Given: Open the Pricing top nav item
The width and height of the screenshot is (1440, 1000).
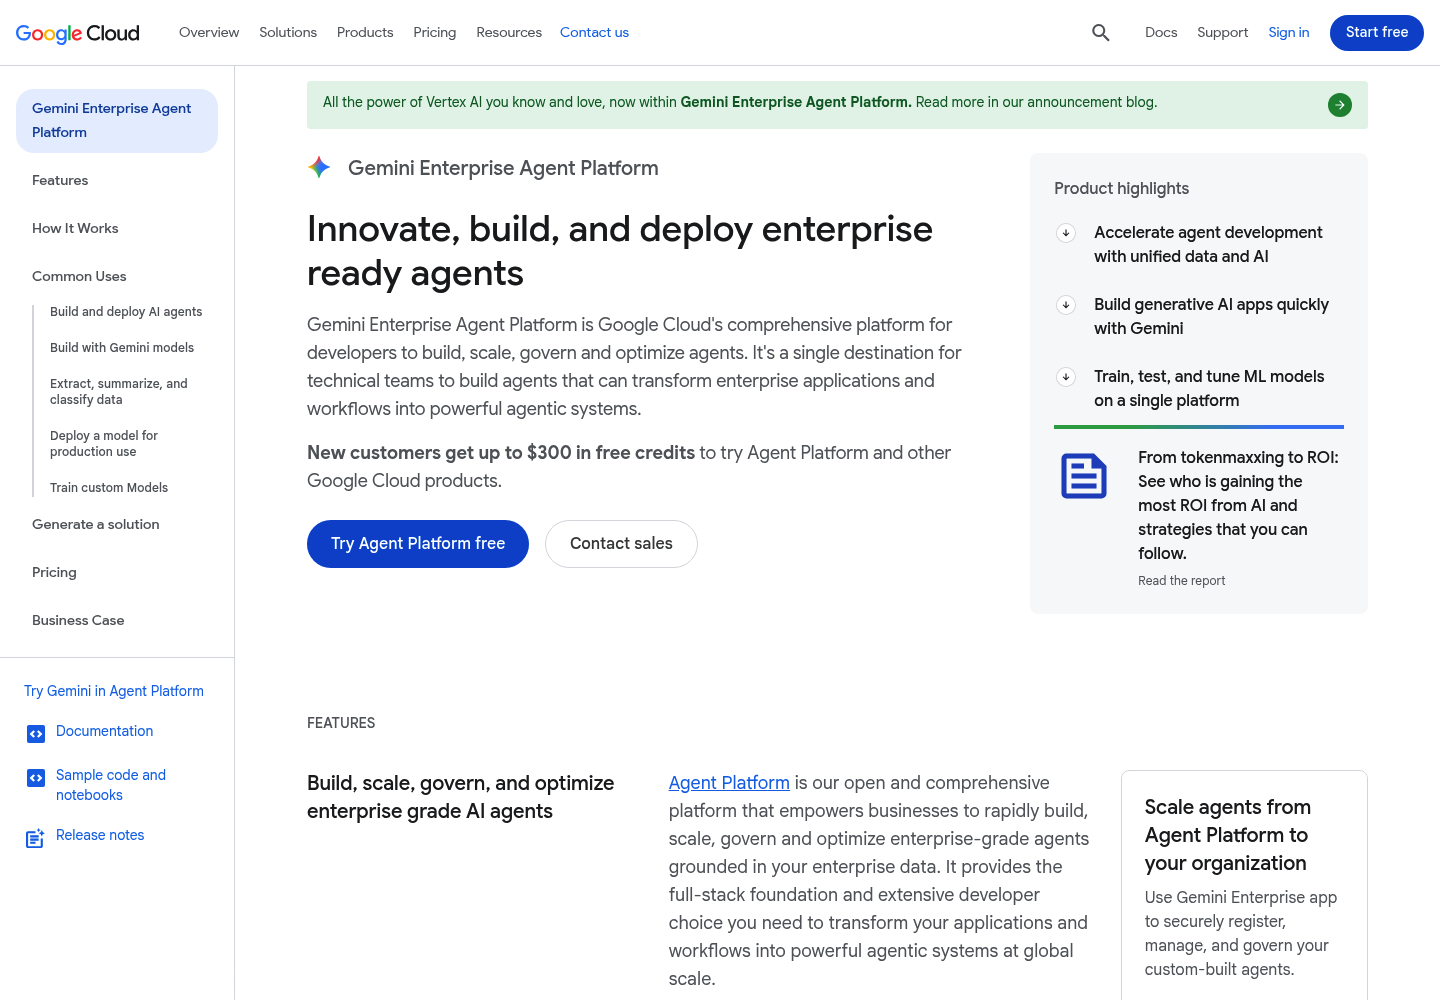Looking at the screenshot, I should pyautogui.click(x=435, y=33).
